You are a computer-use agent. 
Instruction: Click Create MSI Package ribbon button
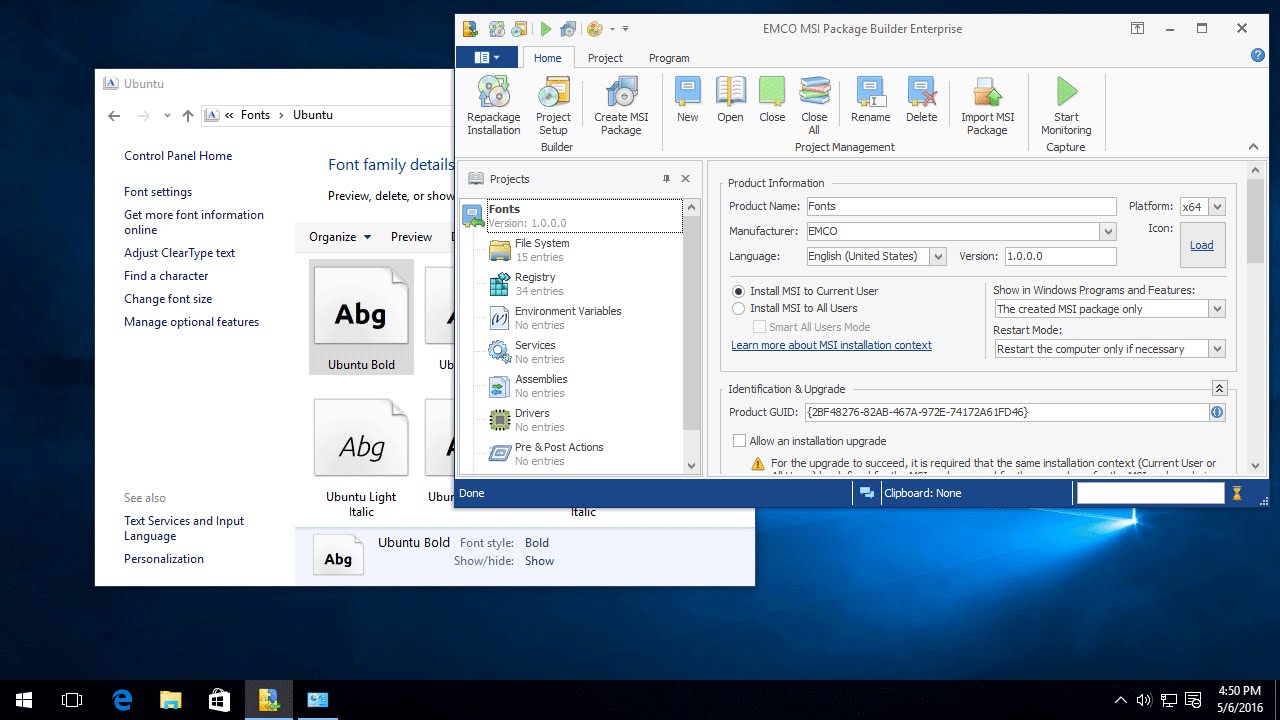tap(621, 107)
